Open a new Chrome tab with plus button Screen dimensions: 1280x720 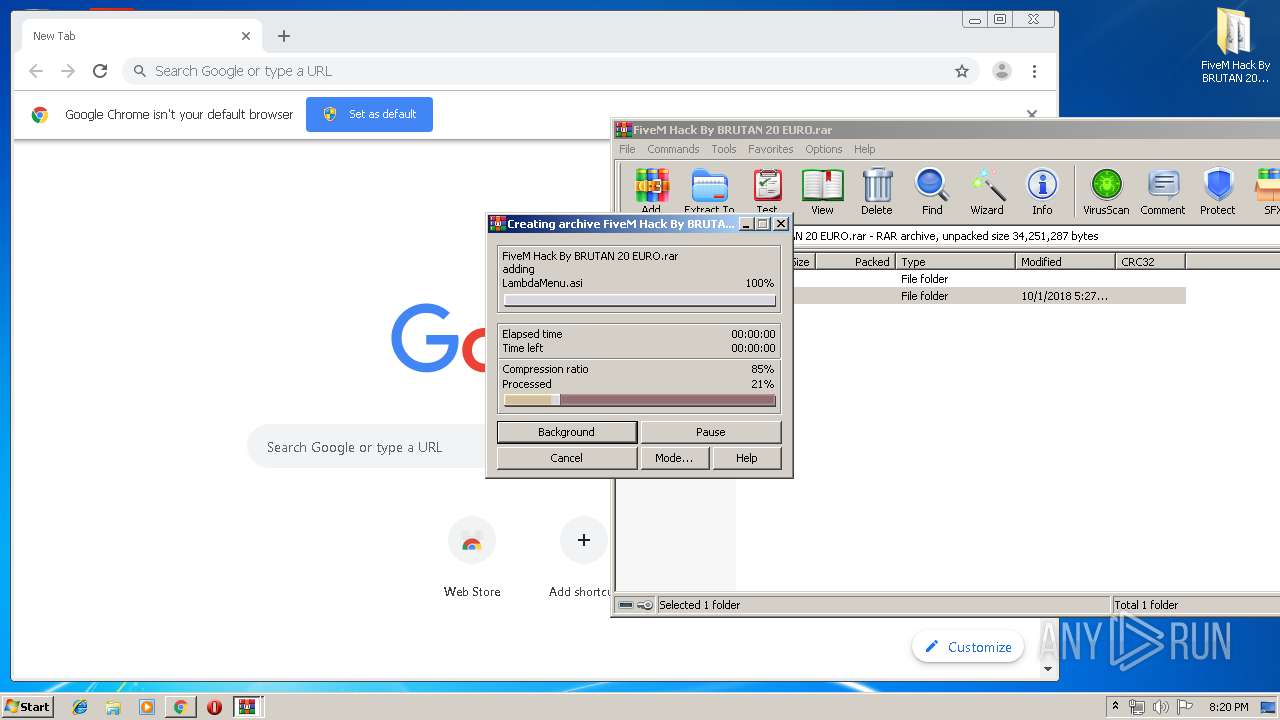pos(284,36)
